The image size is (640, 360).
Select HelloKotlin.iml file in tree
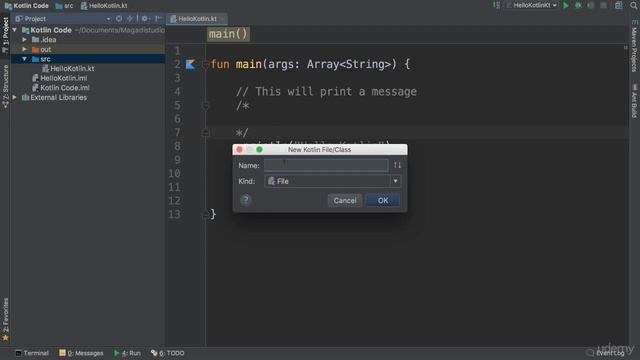[x=63, y=78]
